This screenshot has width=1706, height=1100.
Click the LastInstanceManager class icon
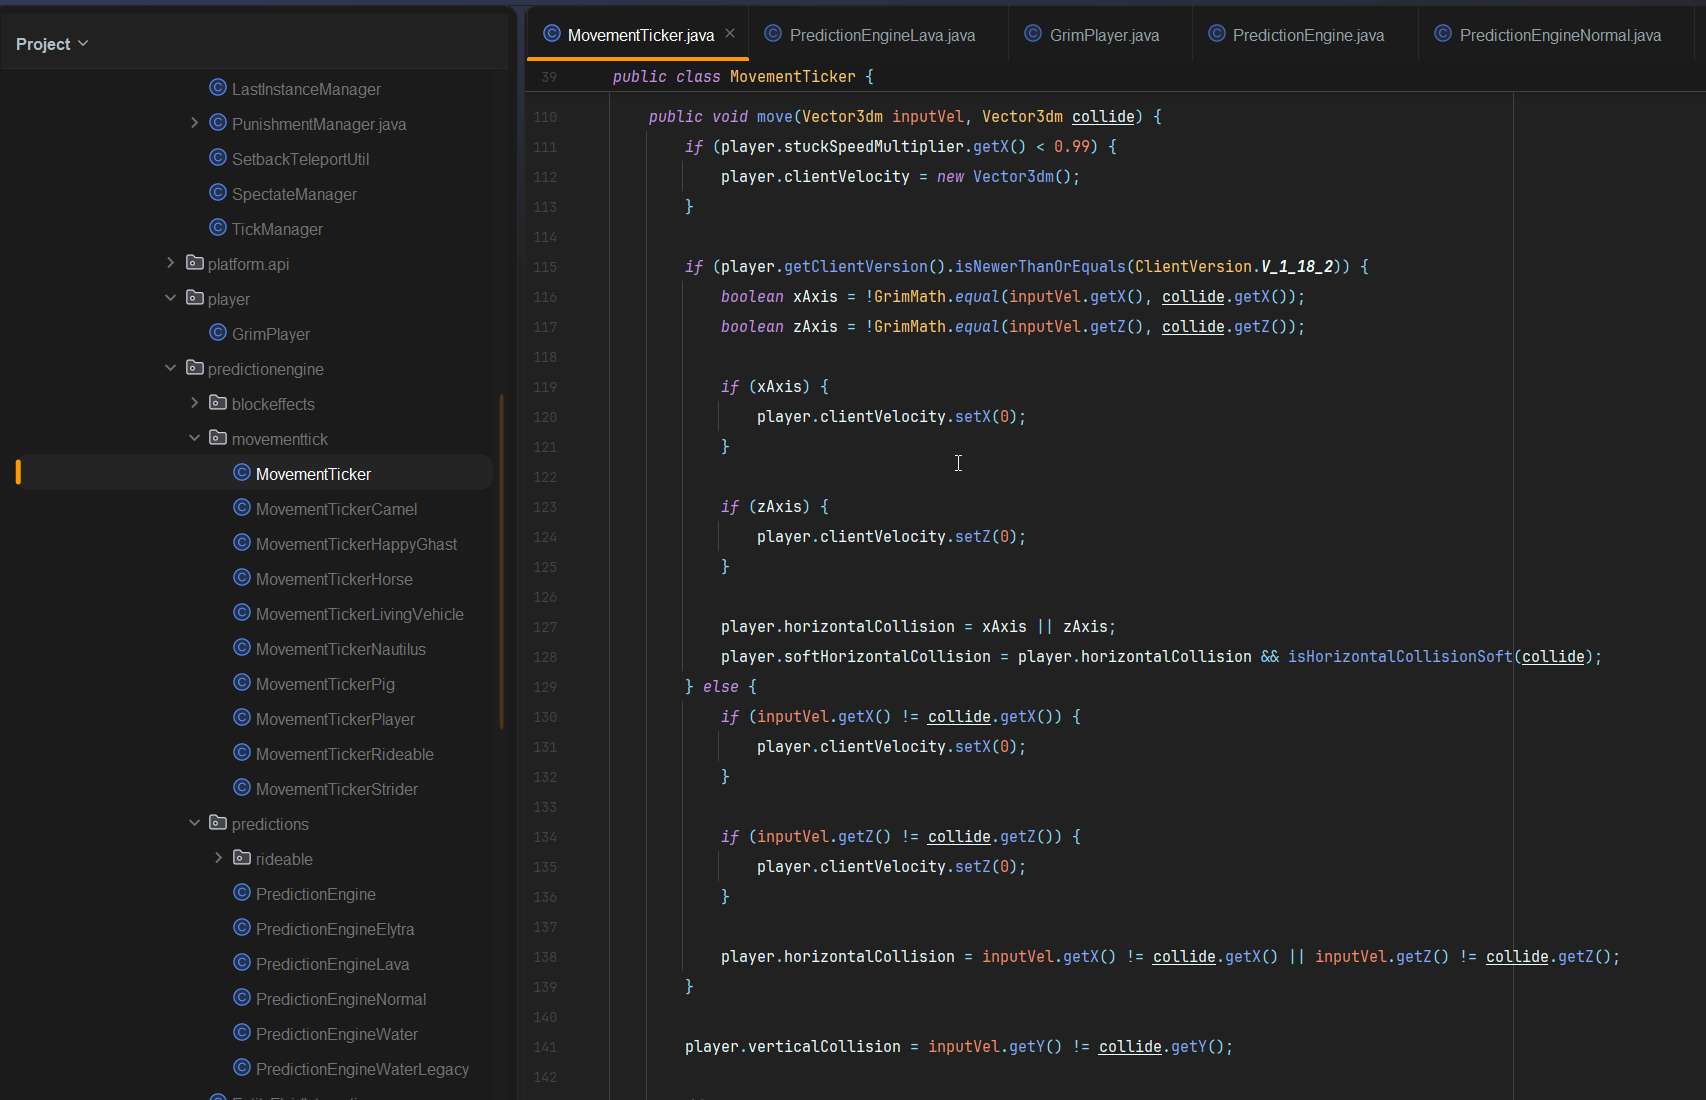click(218, 88)
